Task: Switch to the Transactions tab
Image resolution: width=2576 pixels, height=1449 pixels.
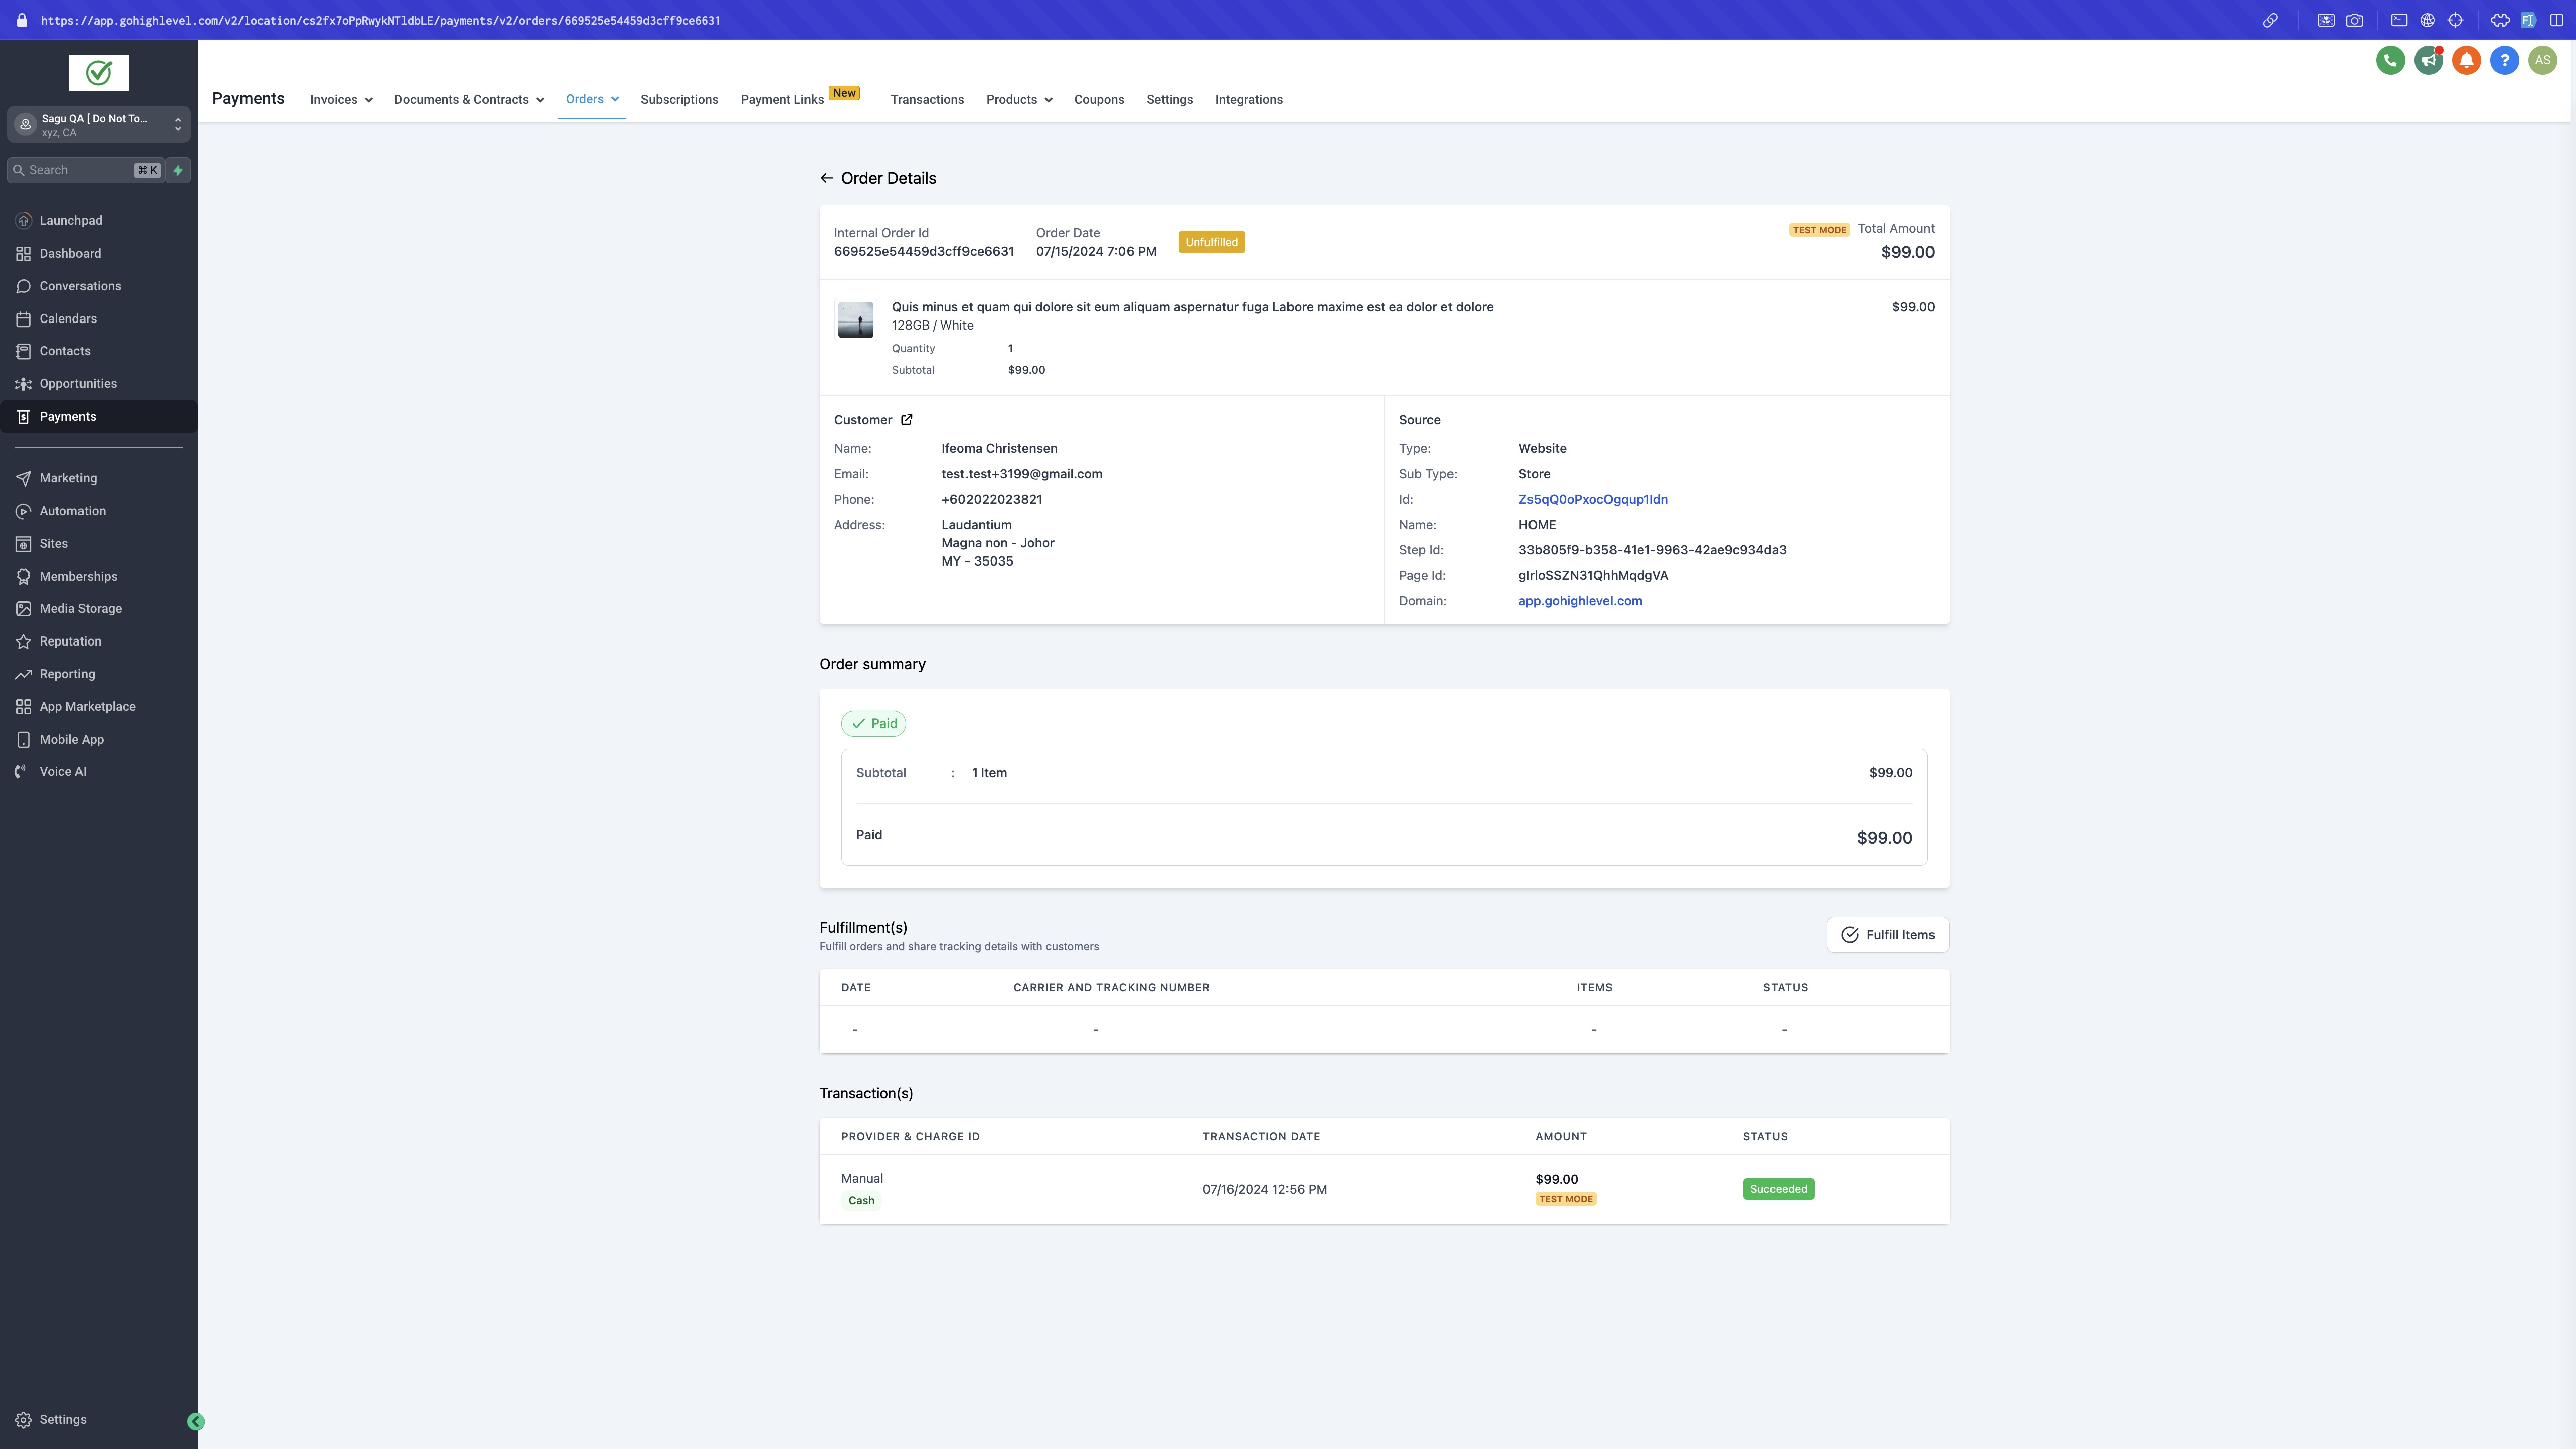Action: [x=927, y=100]
